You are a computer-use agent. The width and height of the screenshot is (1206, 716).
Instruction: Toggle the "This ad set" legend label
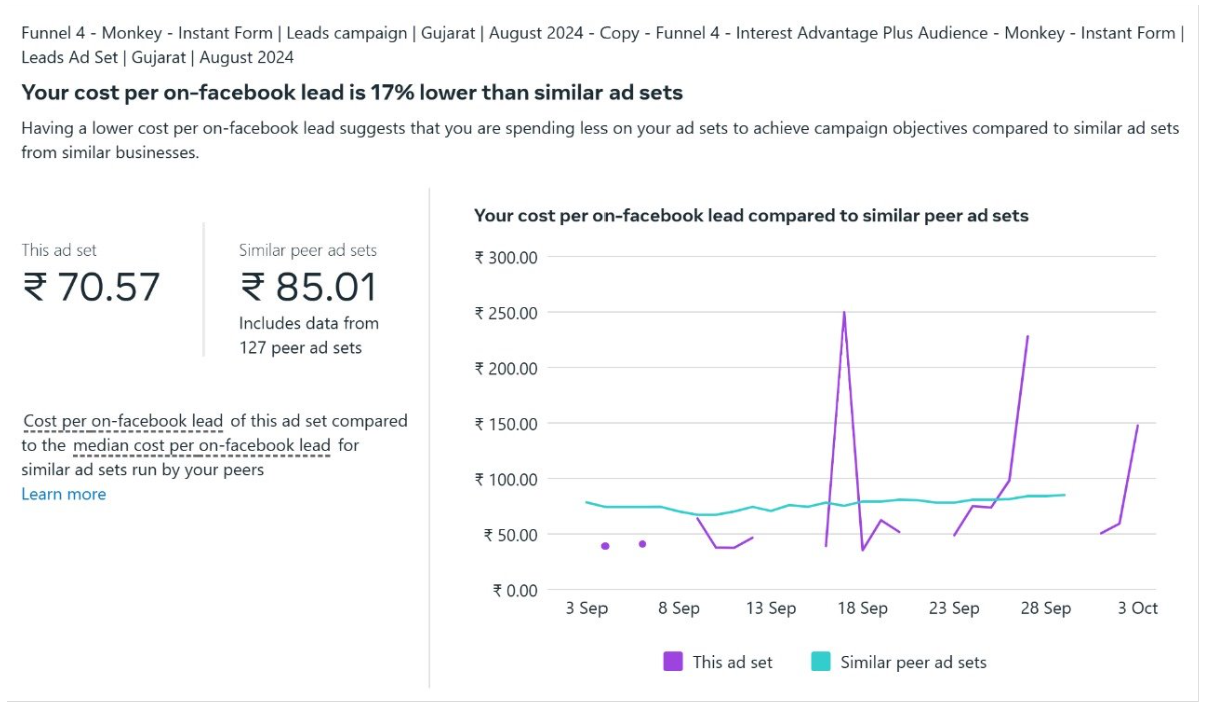click(x=732, y=662)
